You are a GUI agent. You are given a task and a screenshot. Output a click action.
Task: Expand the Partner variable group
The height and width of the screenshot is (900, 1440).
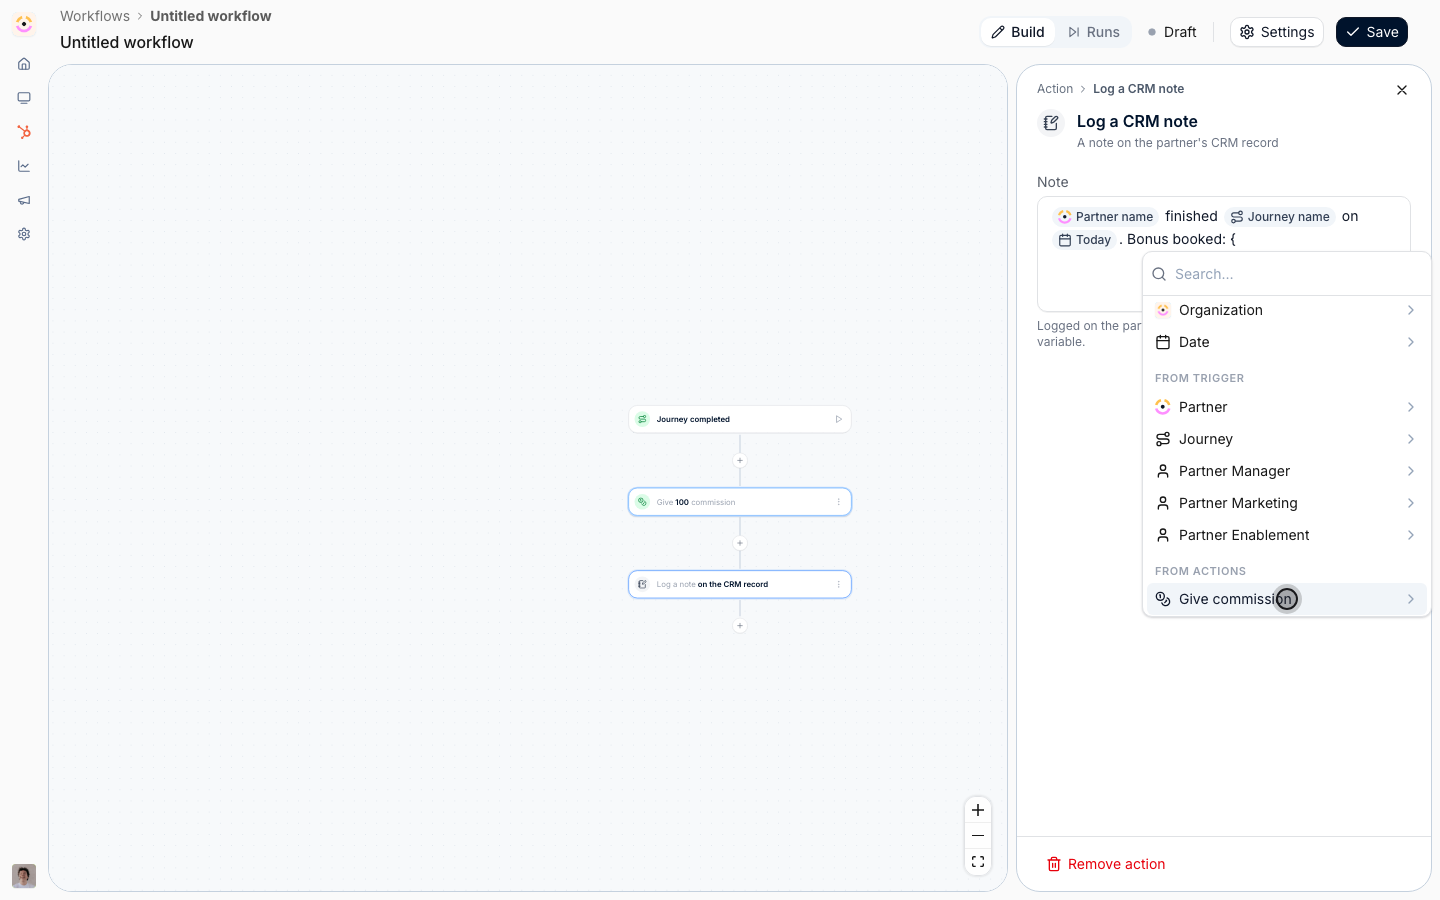[1287, 407]
